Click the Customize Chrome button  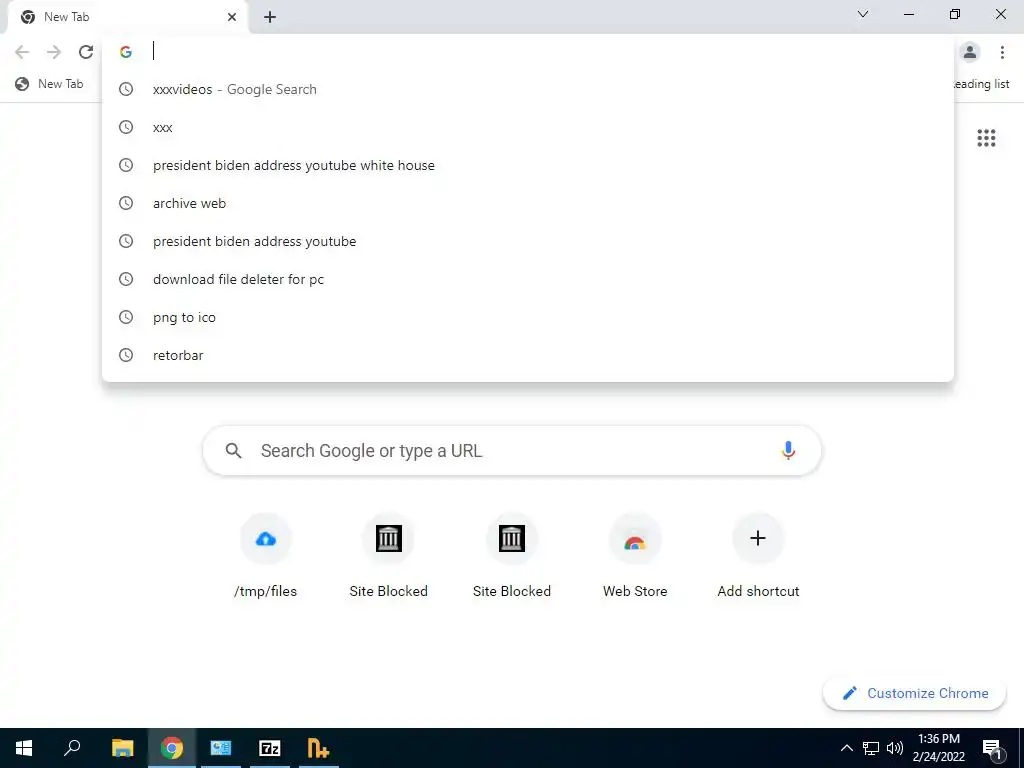(914, 693)
